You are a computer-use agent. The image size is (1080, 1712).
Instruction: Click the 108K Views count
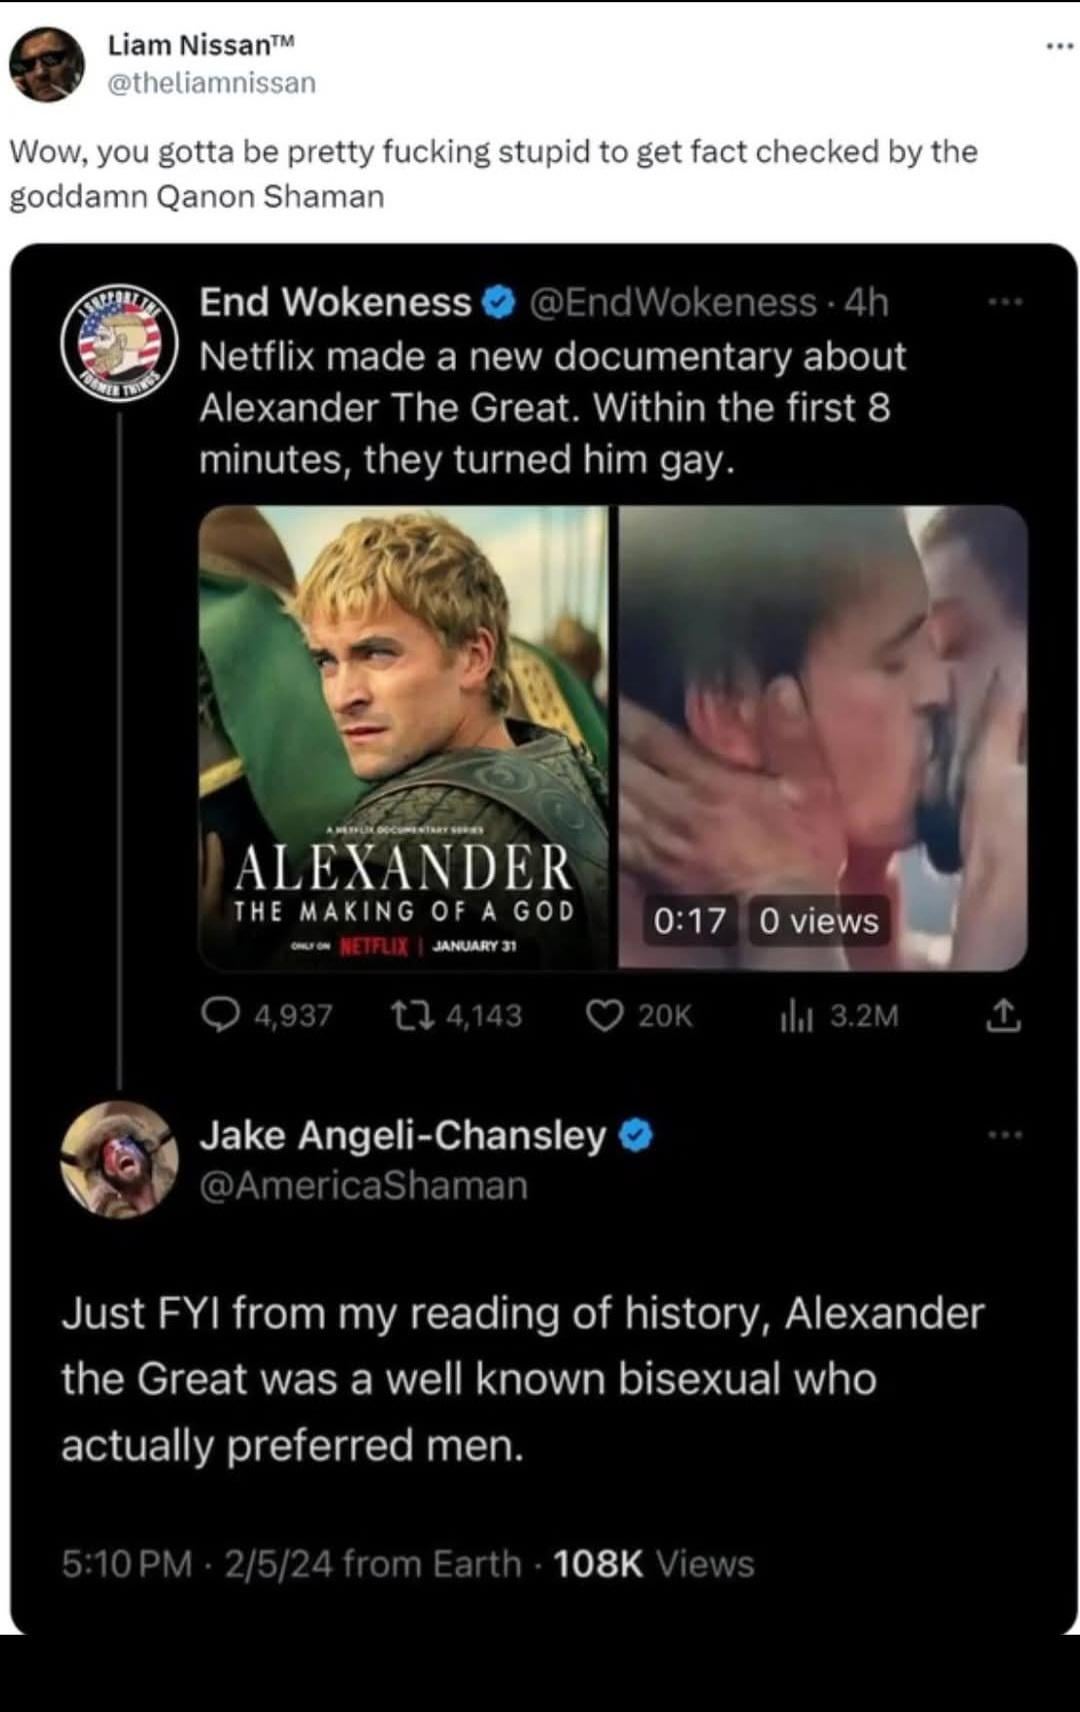coord(653,1564)
